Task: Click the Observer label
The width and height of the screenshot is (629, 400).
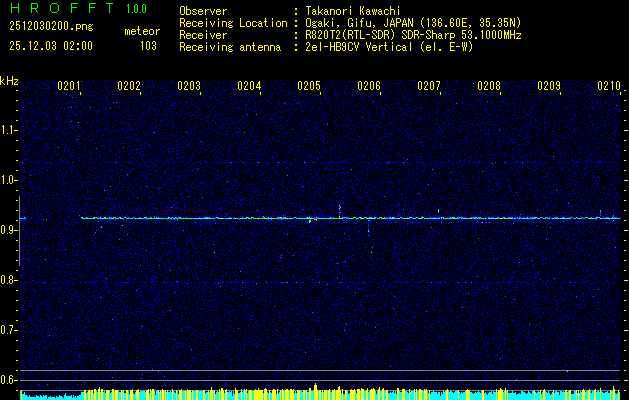Action: [203, 11]
